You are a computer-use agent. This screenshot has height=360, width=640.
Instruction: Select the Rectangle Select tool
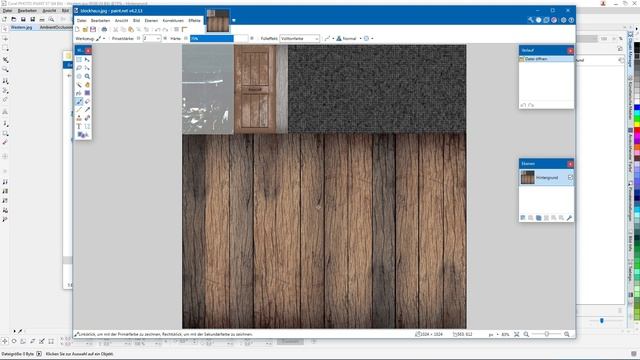tap(79, 60)
